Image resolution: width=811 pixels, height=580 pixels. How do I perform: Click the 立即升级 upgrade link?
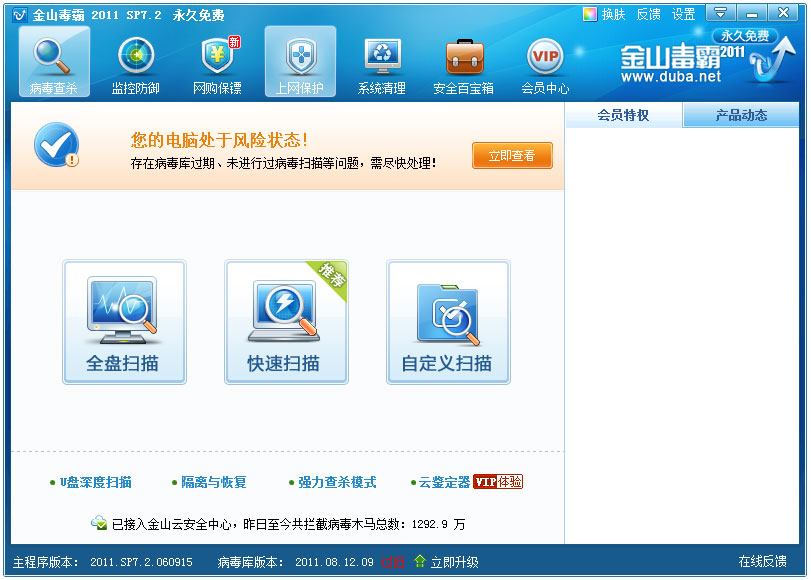point(455,562)
